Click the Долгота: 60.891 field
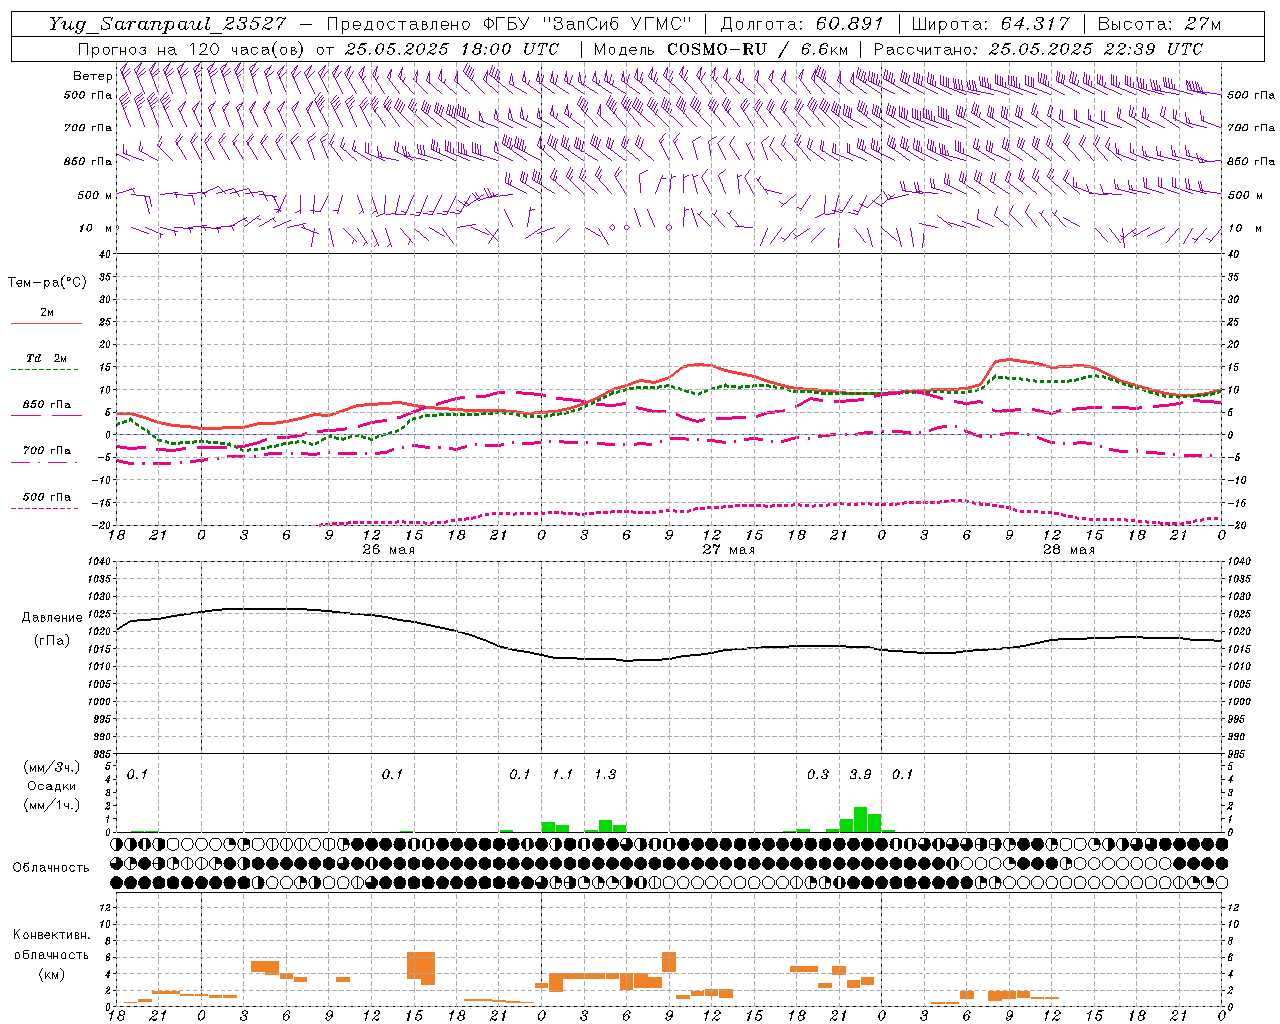The width and height of the screenshot is (1280, 1024). click(802, 24)
